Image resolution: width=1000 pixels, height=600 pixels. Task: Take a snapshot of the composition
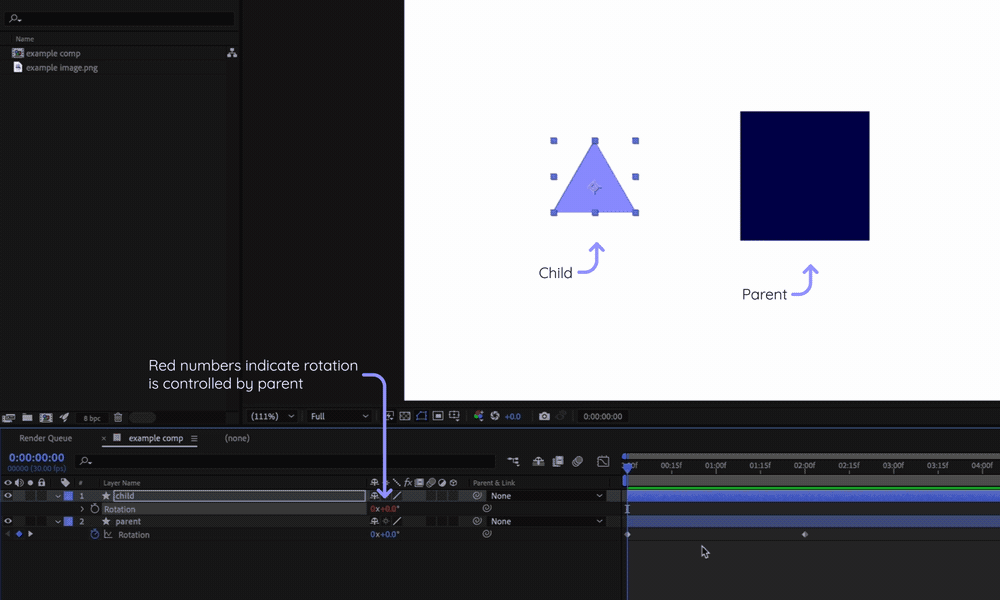[544, 416]
